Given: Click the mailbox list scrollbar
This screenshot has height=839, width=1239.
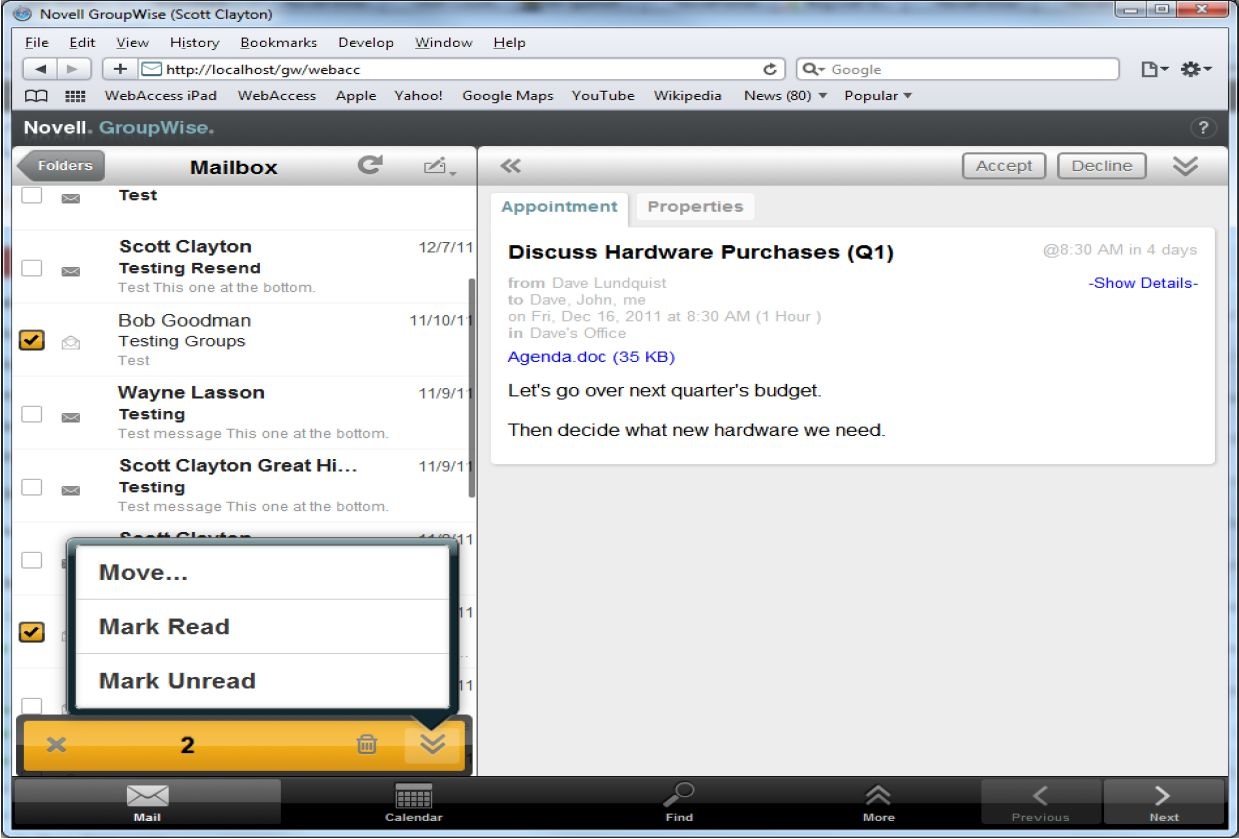Looking at the screenshot, I should 472,388.
